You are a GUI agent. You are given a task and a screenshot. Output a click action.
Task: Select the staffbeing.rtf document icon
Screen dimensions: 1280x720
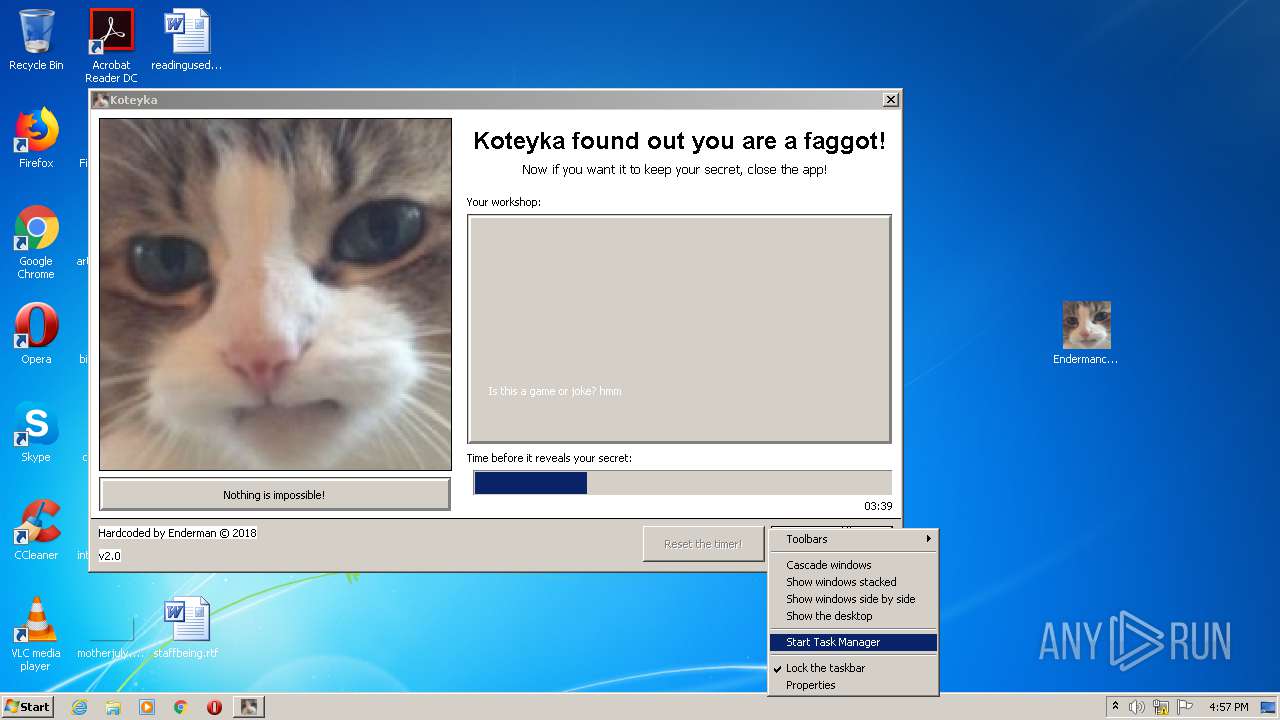pyautogui.click(x=186, y=627)
